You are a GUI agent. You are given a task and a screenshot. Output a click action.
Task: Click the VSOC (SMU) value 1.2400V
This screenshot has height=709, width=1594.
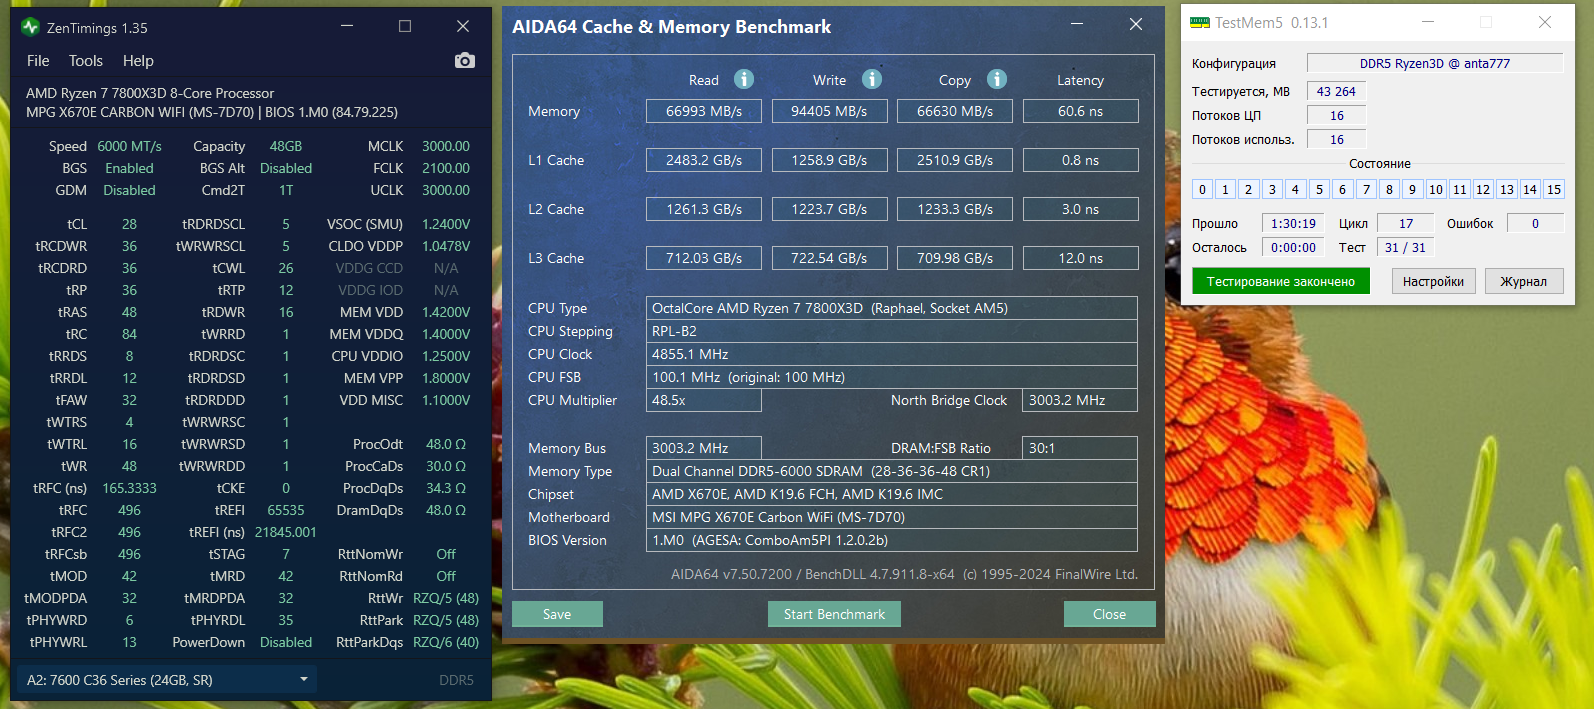click(446, 224)
